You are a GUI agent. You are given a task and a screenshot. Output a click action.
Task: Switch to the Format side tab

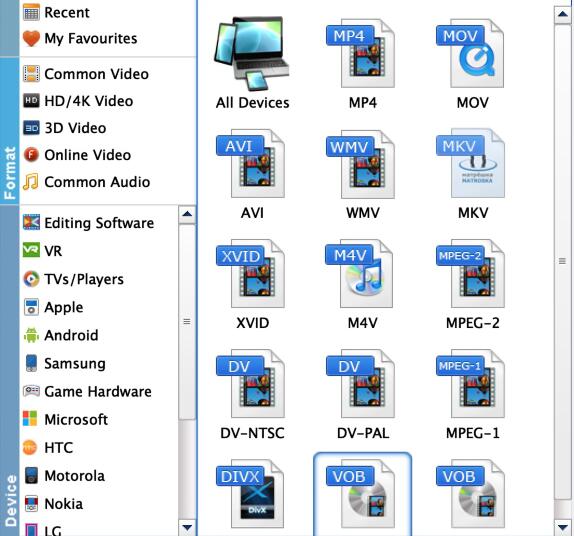(10, 130)
